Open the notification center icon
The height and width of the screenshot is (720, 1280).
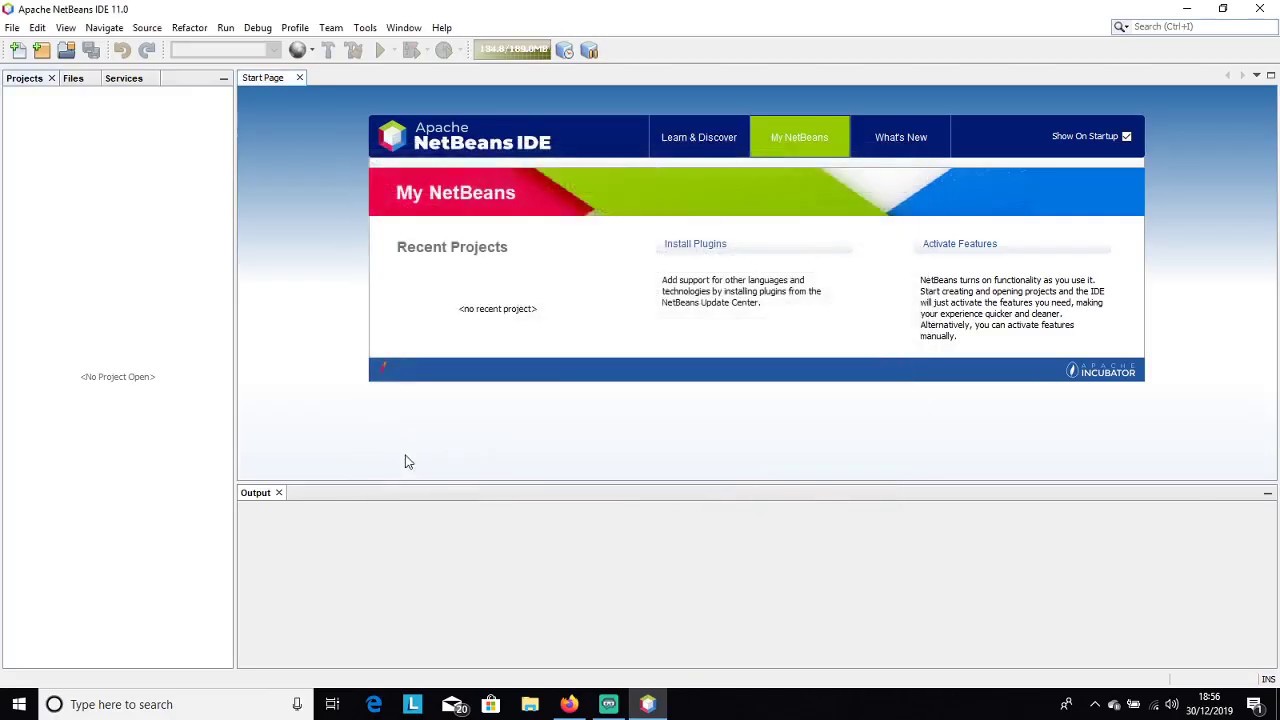click(x=1255, y=704)
